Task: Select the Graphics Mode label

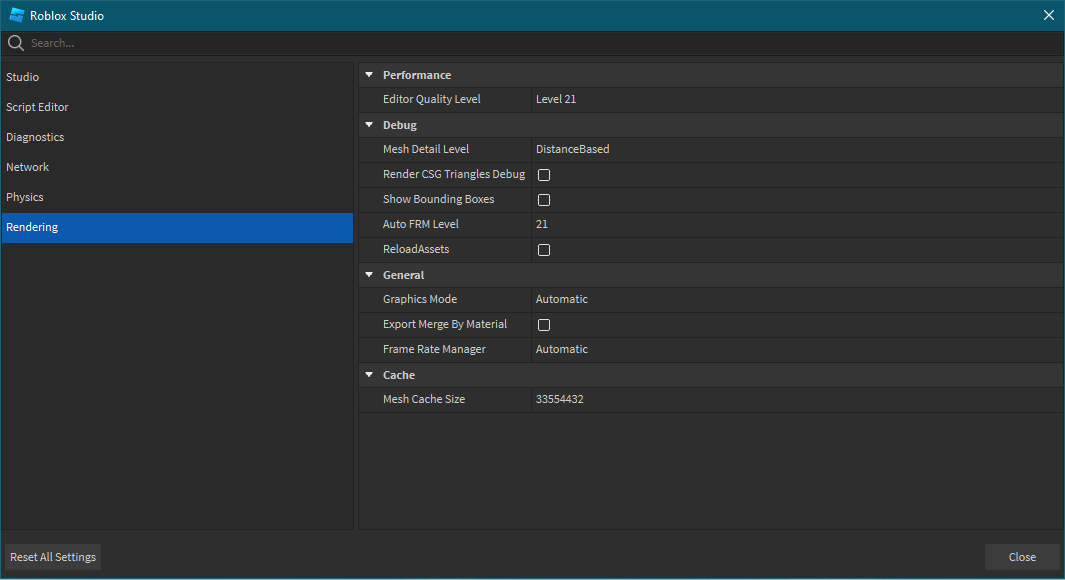Action: click(x=420, y=300)
